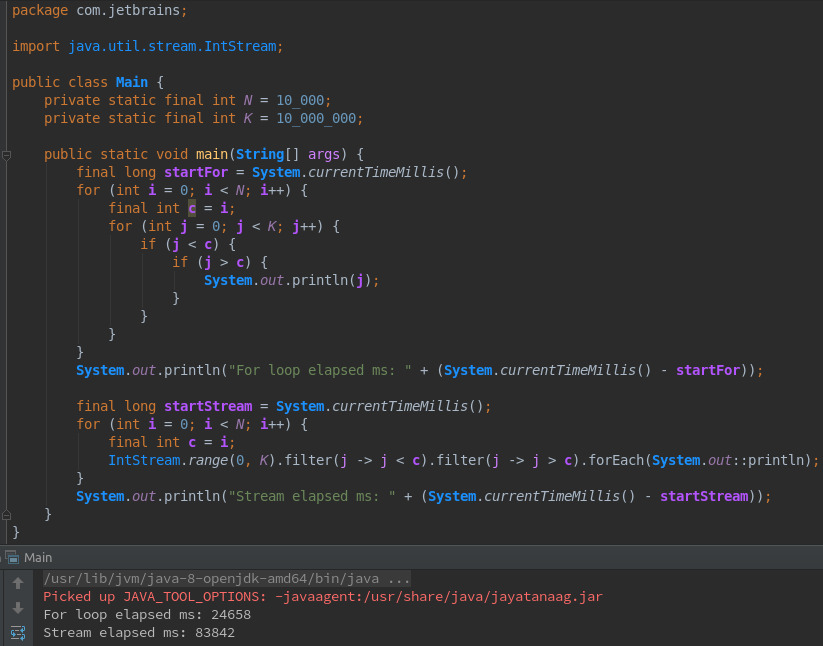Click the down stack trace arrow in console
The width and height of the screenshot is (823, 646).
point(18,608)
